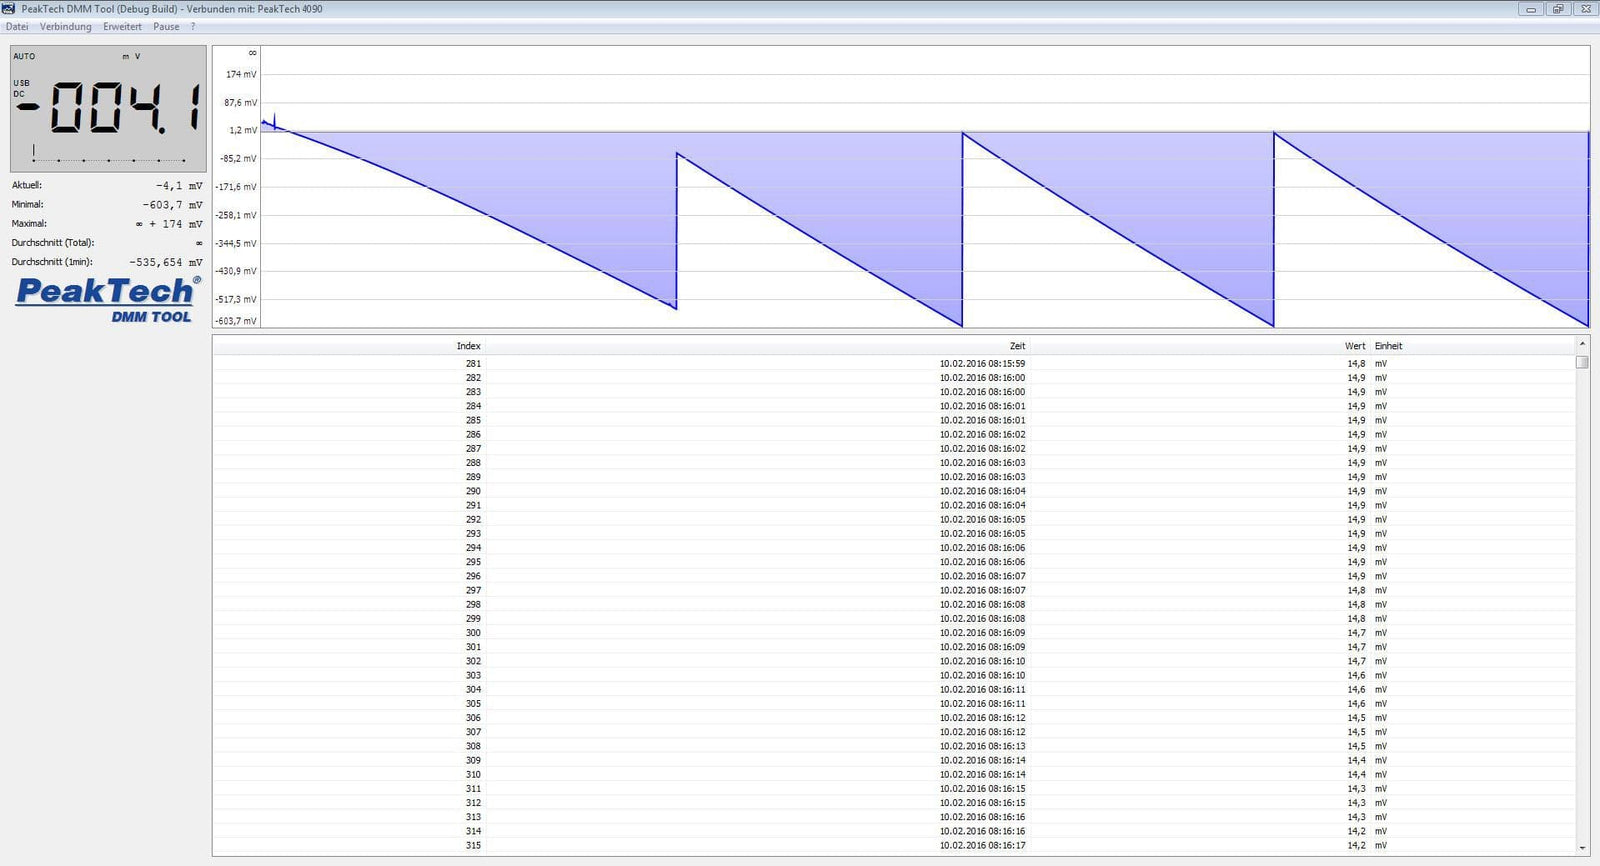Viewport: 1600px width, 866px height.
Task: Sort table by Index column header
Action: pos(468,346)
